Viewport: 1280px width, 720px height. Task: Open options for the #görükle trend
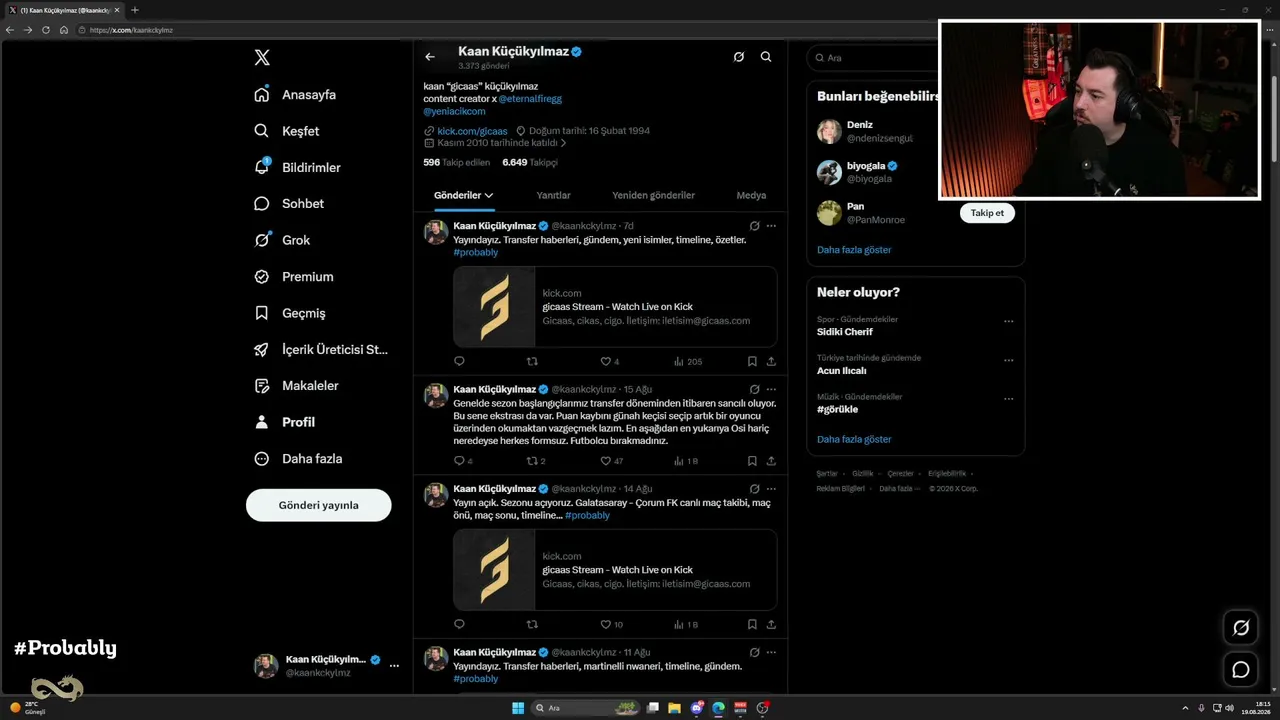click(x=1008, y=399)
